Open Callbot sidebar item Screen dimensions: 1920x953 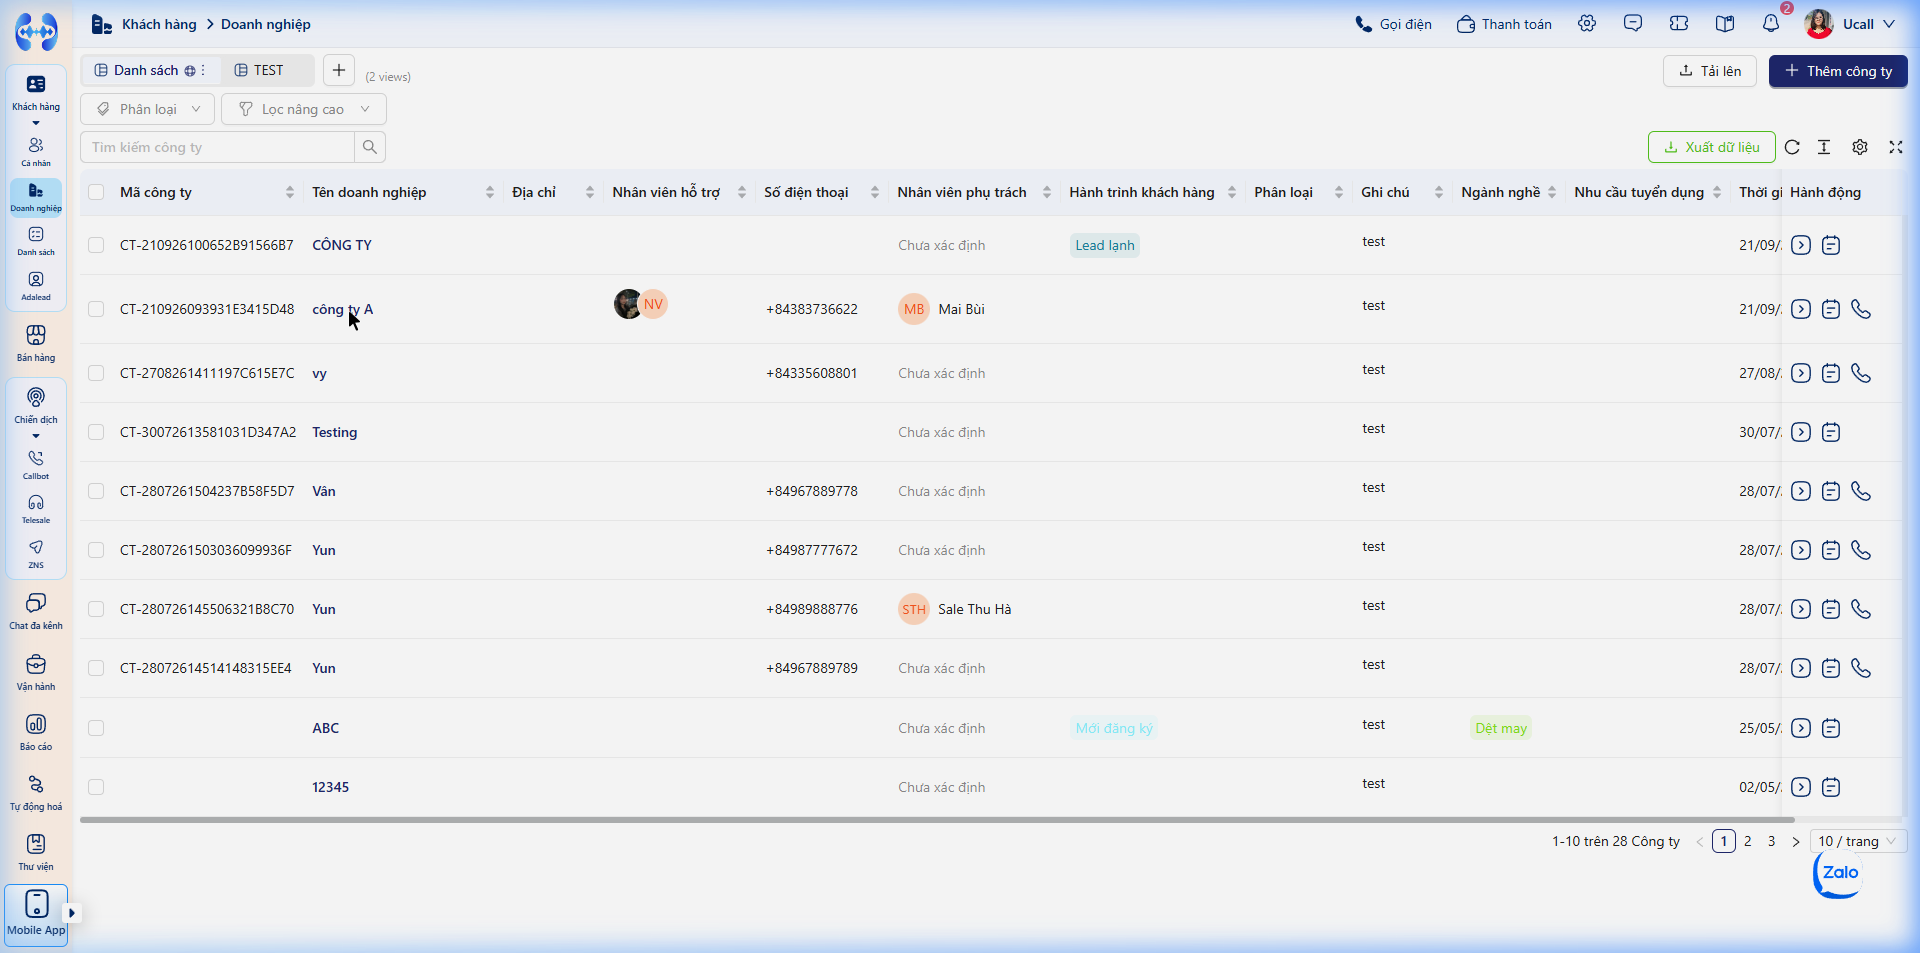pos(36,465)
